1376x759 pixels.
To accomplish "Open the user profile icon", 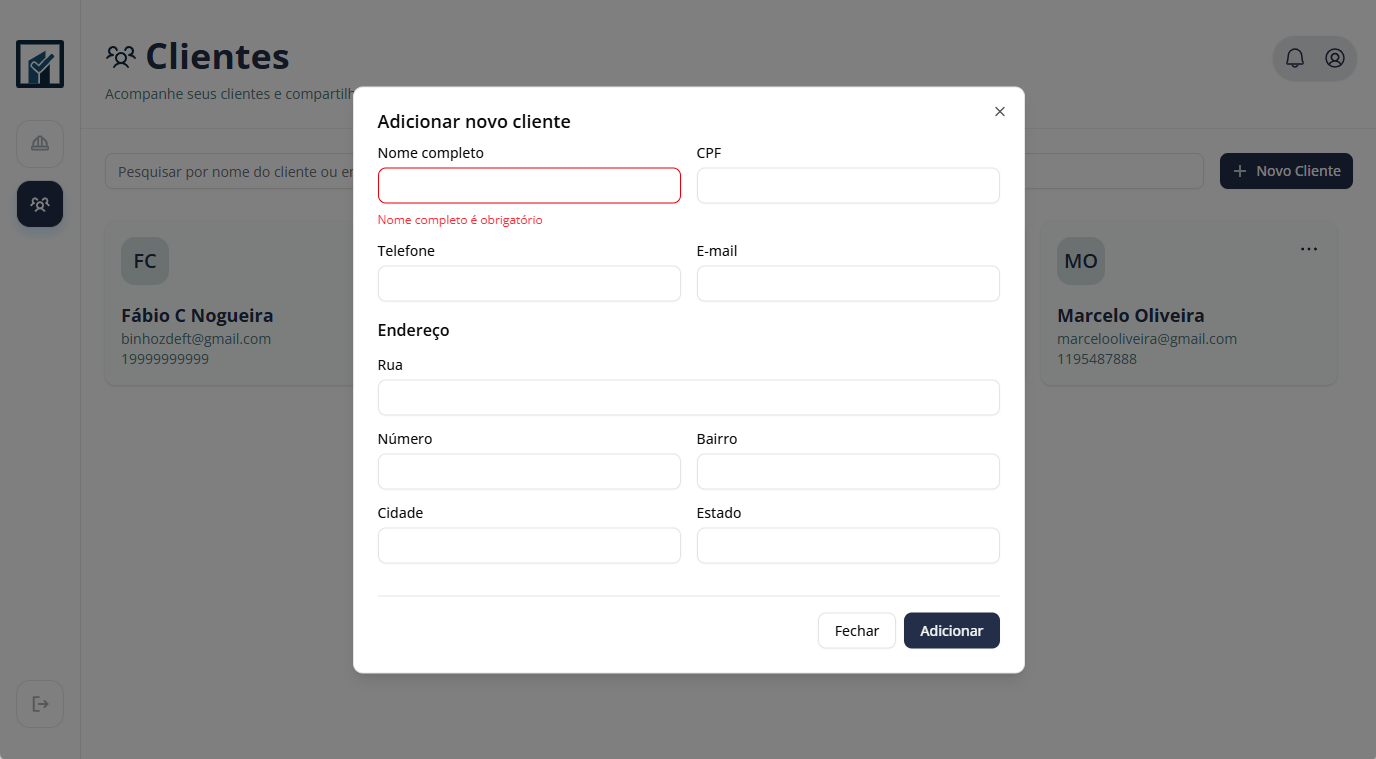I will (x=1334, y=58).
